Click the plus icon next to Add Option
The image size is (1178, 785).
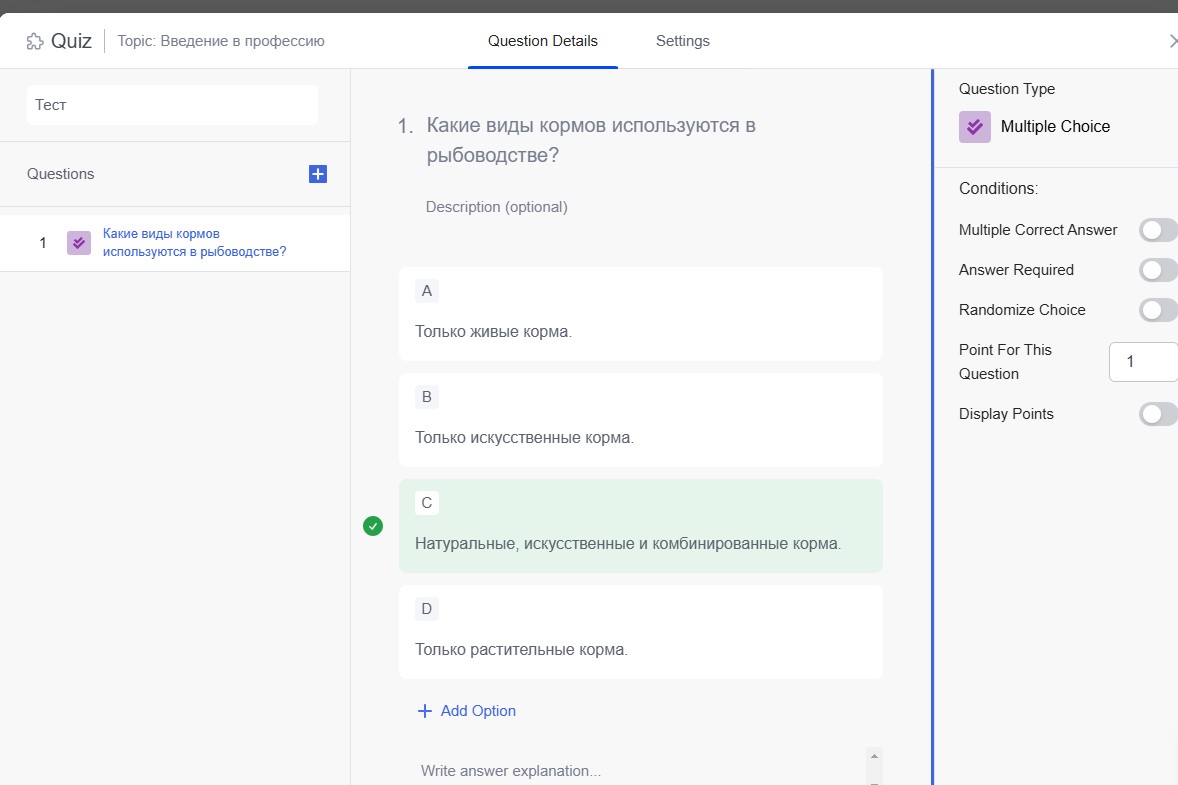click(424, 711)
